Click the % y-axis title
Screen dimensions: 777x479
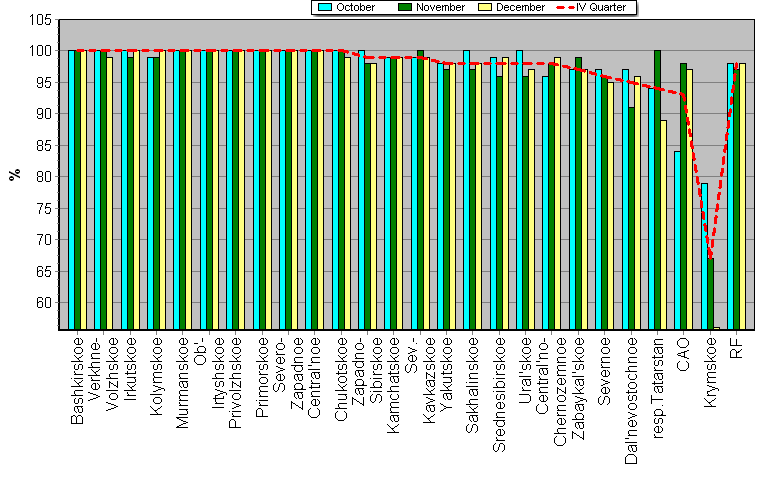click(x=15, y=174)
